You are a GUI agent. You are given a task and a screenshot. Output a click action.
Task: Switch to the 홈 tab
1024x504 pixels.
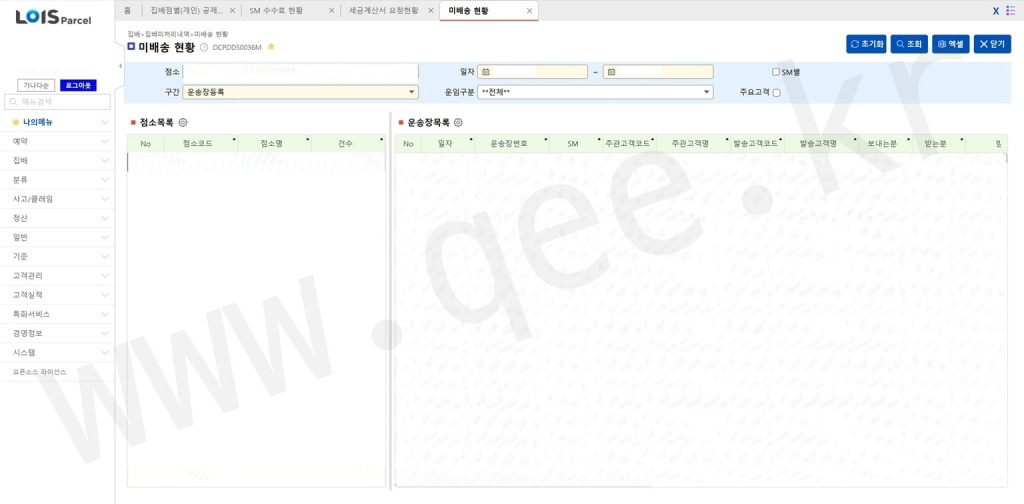click(x=127, y=10)
